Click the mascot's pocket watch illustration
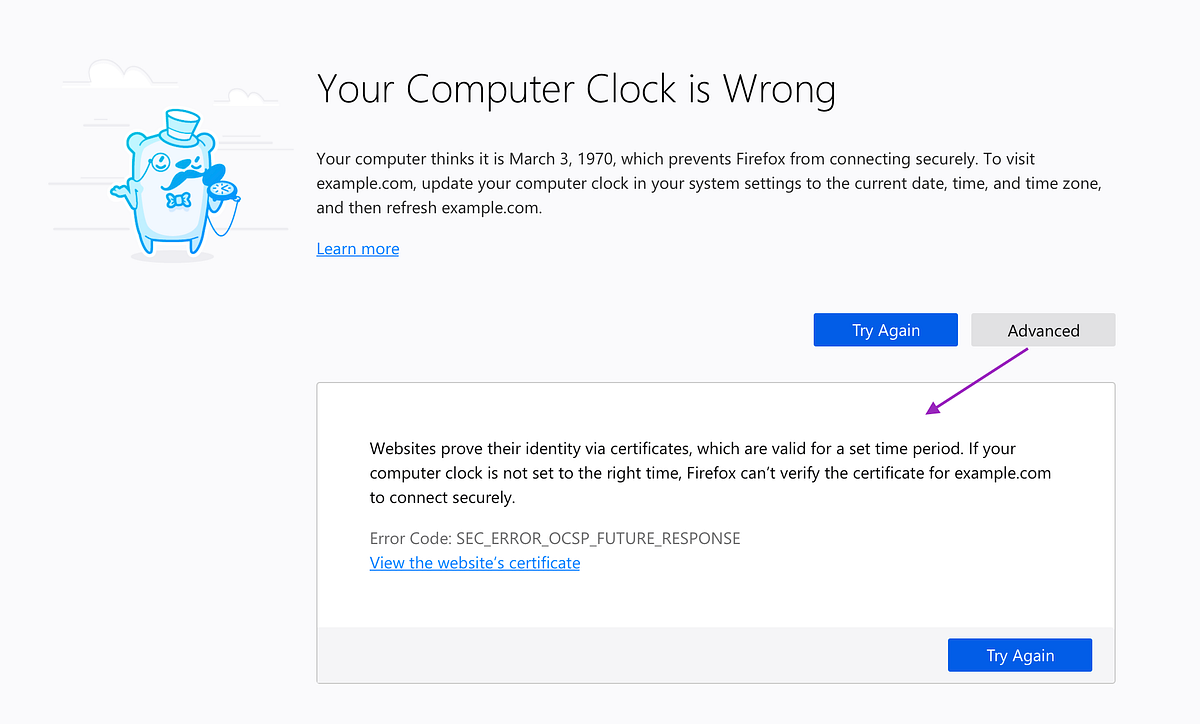 pos(223,189)
